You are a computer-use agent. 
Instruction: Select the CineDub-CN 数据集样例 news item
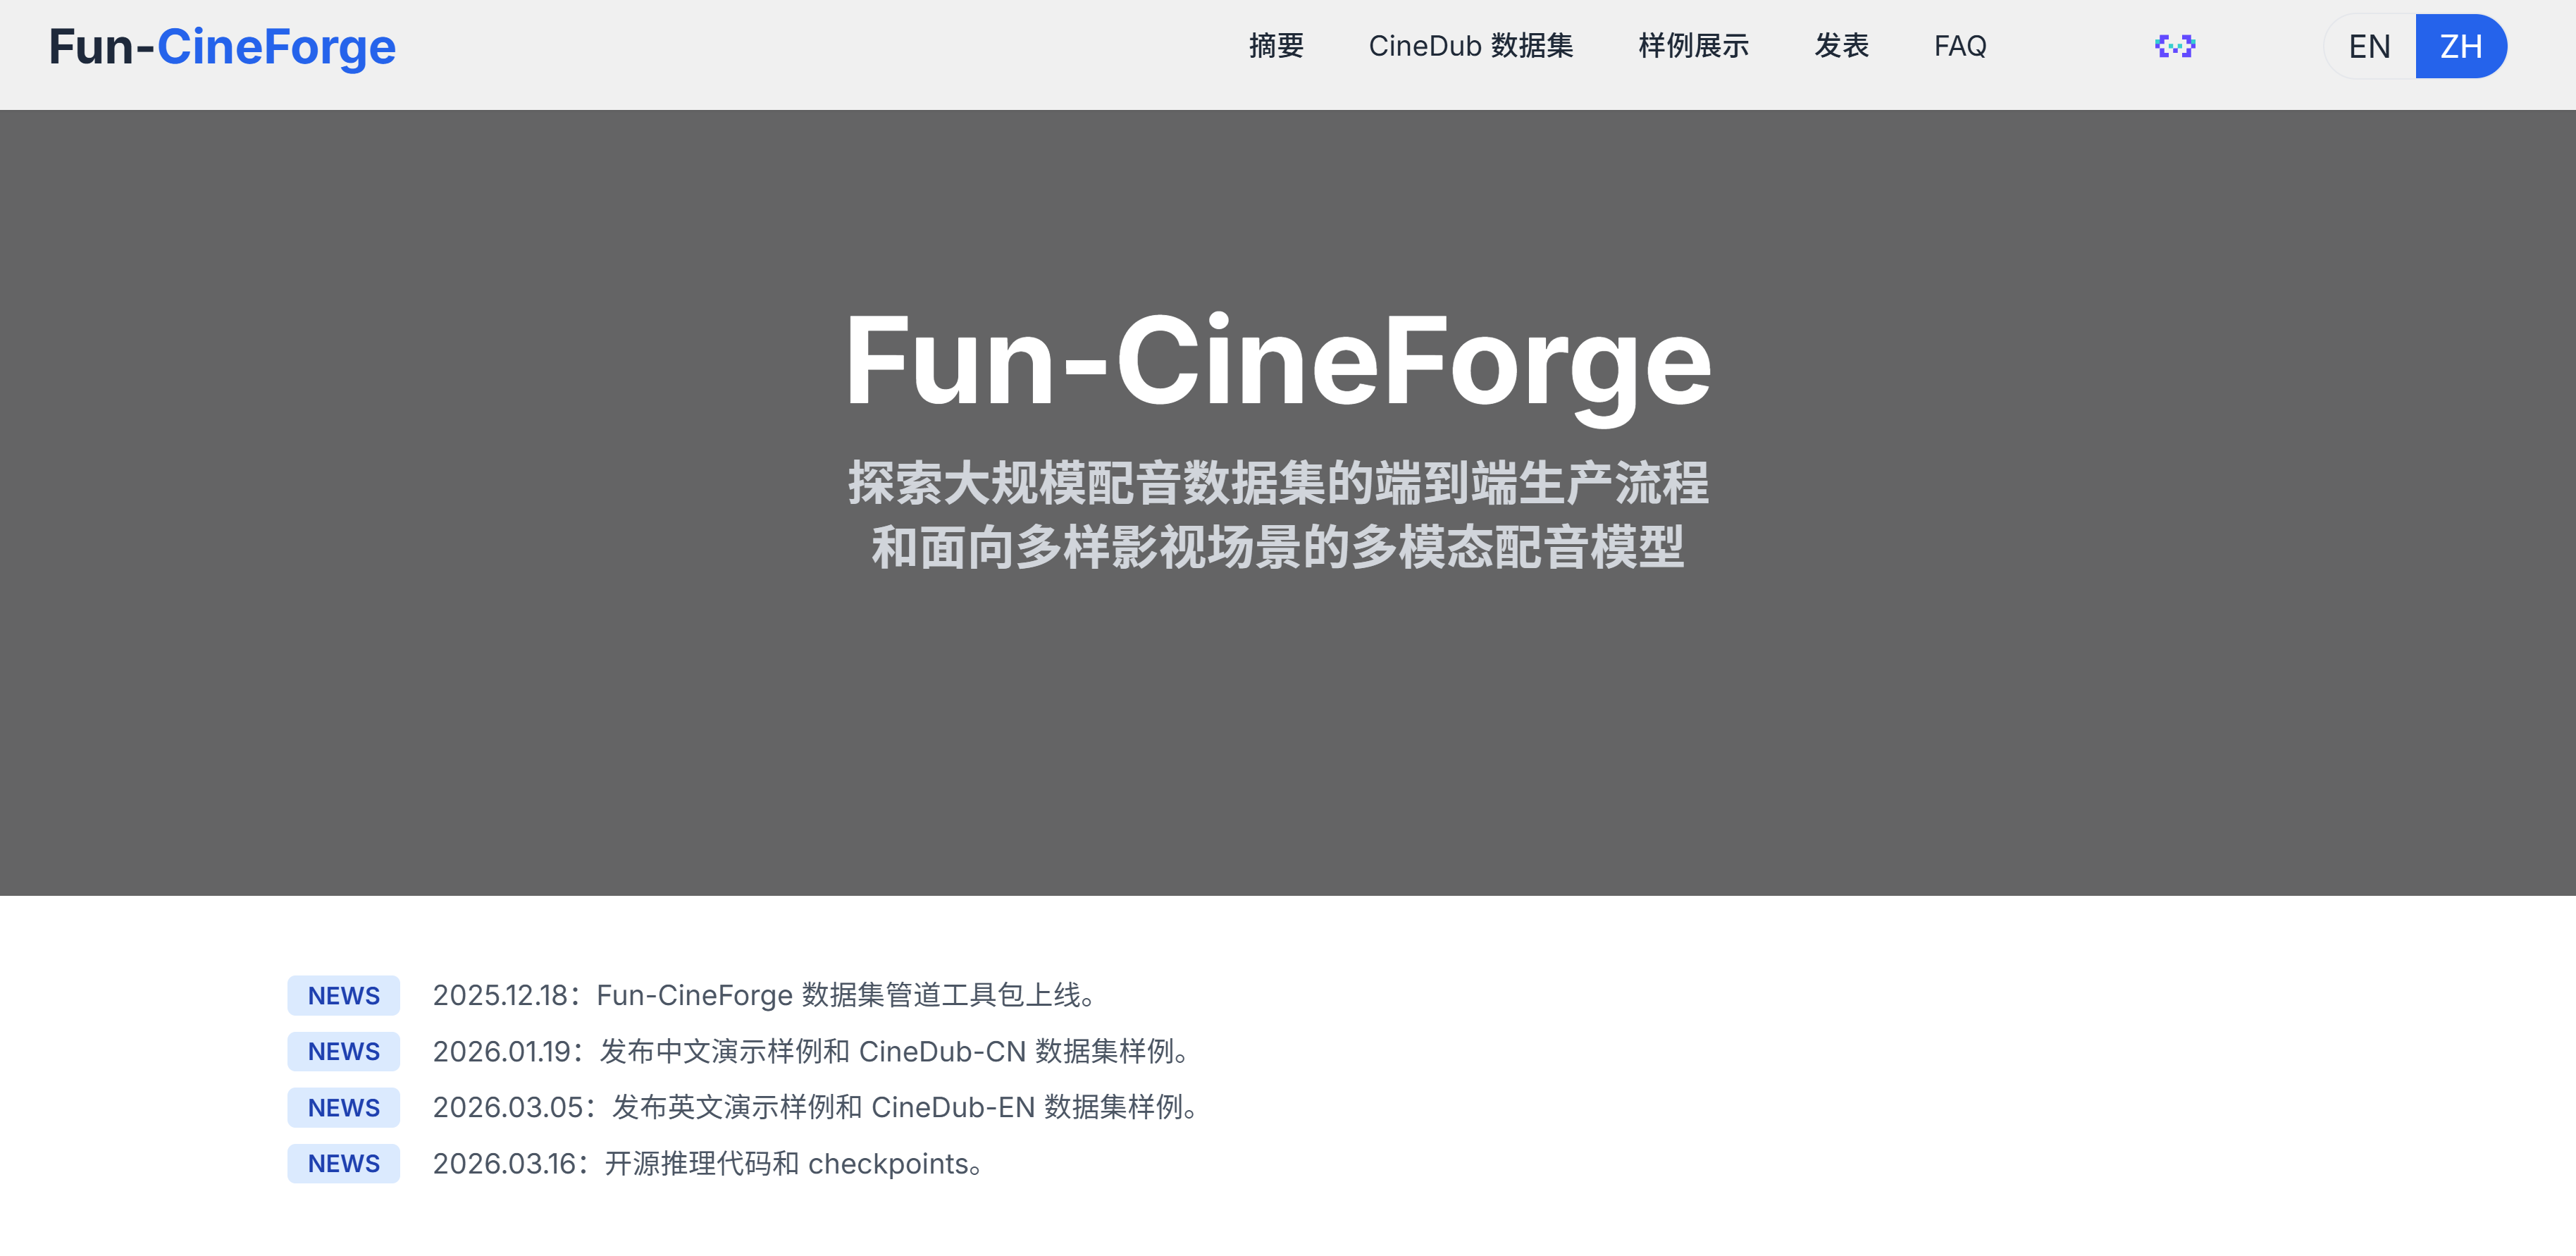813,1052
